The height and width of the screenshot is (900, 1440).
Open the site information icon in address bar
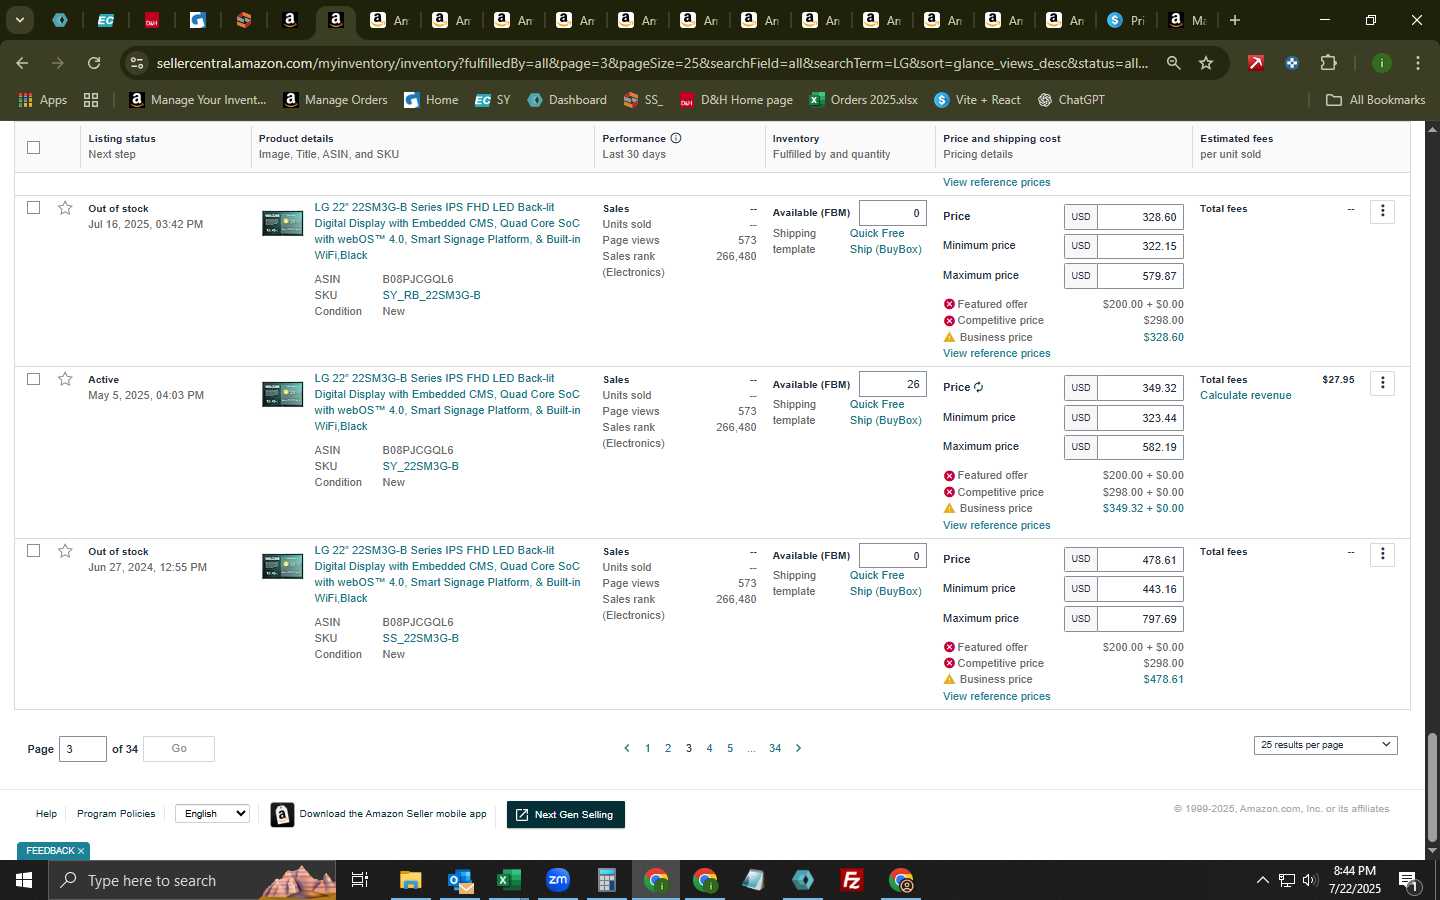click(137, 63)
